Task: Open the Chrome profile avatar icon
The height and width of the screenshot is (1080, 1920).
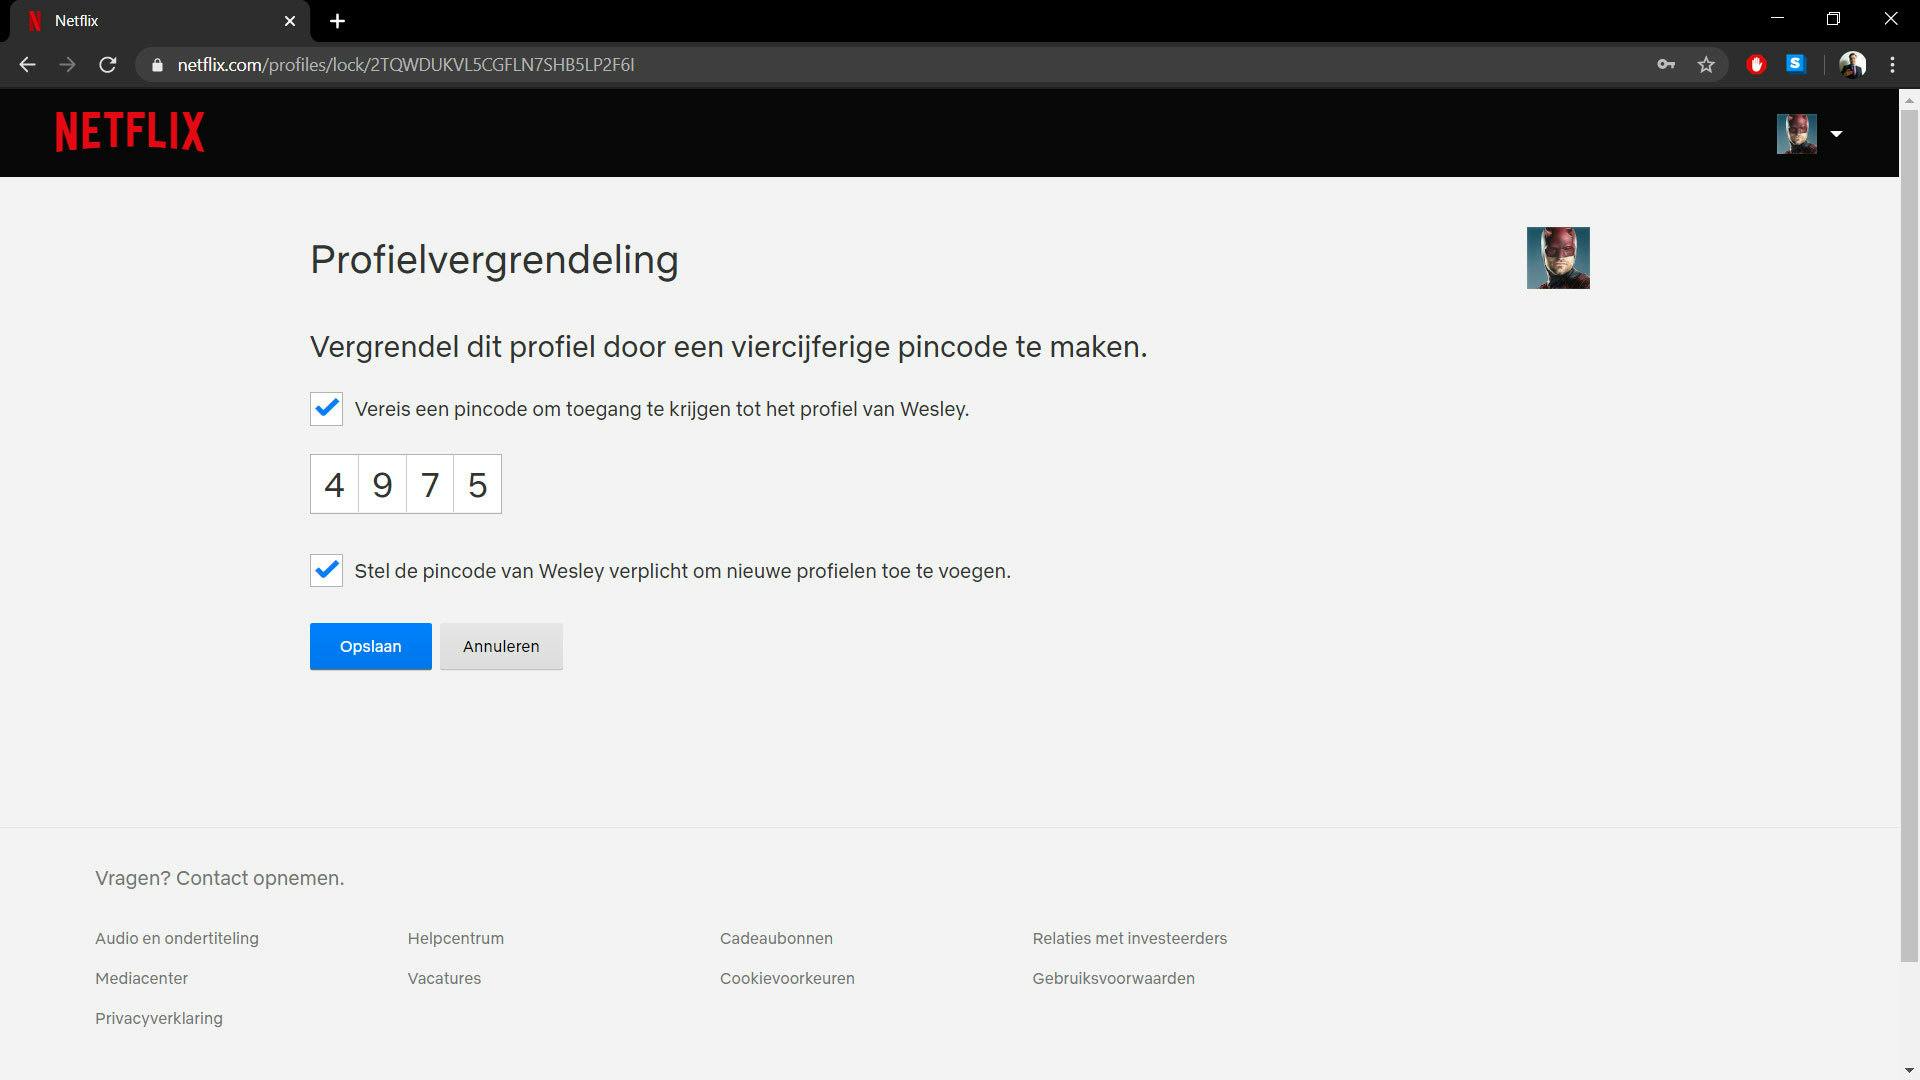Action: click(x=1852, y=65)
